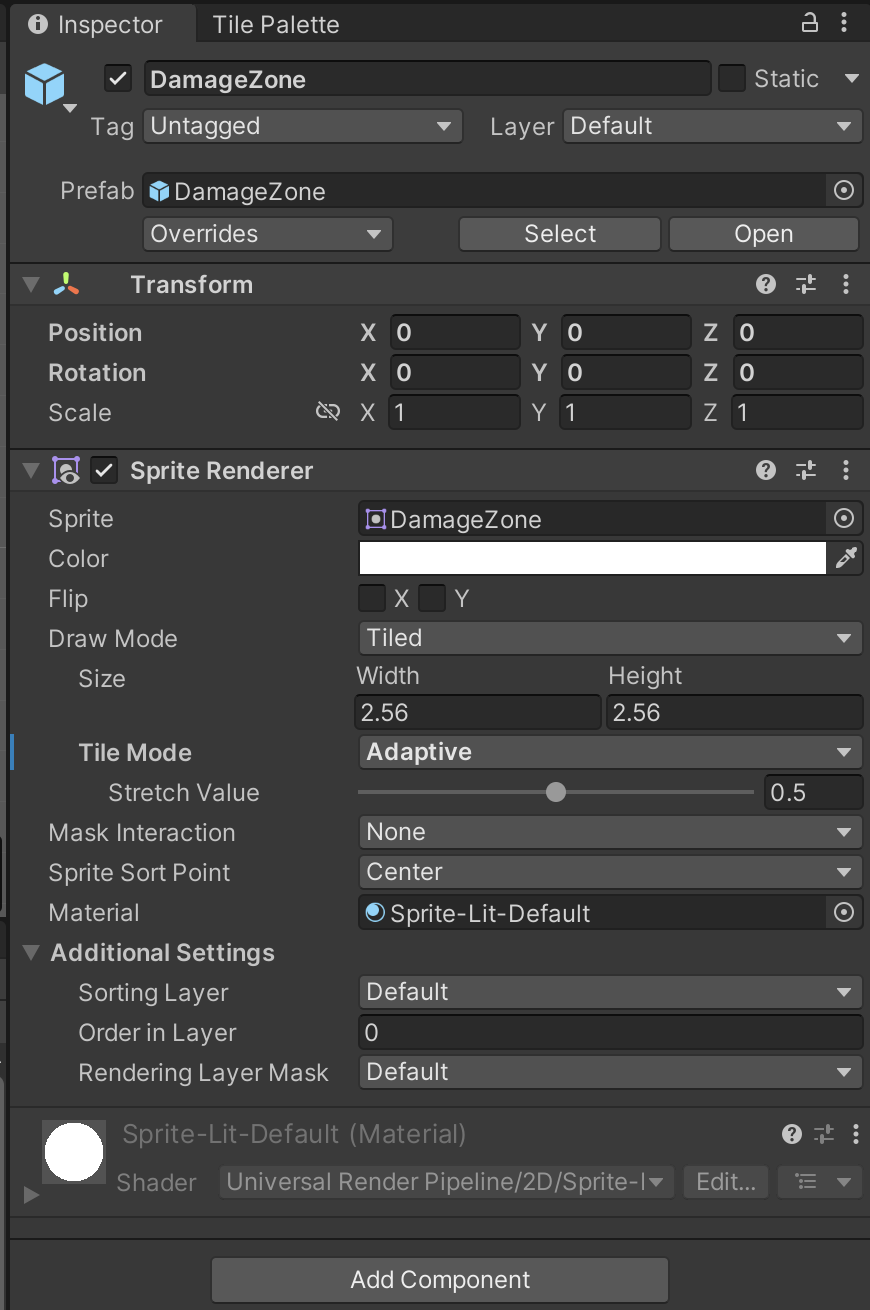Click the prefab Open button
870x1310 pixels.
pyautogui.click(x=763, y=234)
